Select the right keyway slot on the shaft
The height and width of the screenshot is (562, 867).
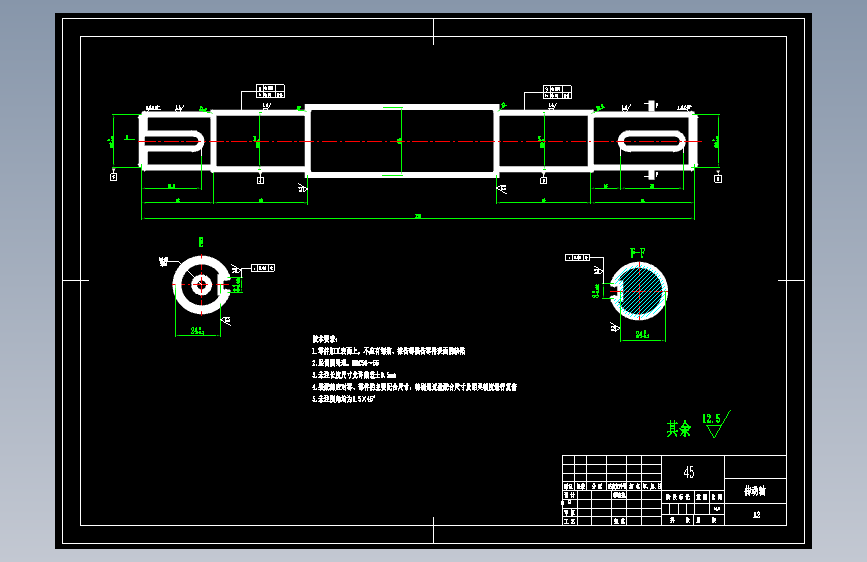pyautogui.click(x=651, y=141)
